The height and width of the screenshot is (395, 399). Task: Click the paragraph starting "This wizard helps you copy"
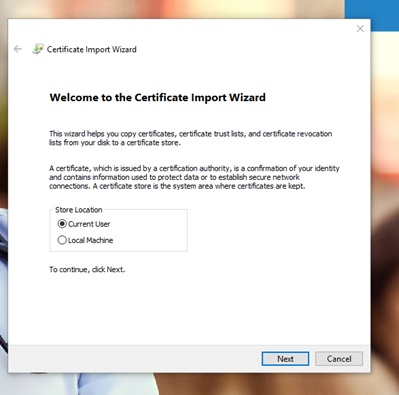point(191,138)
